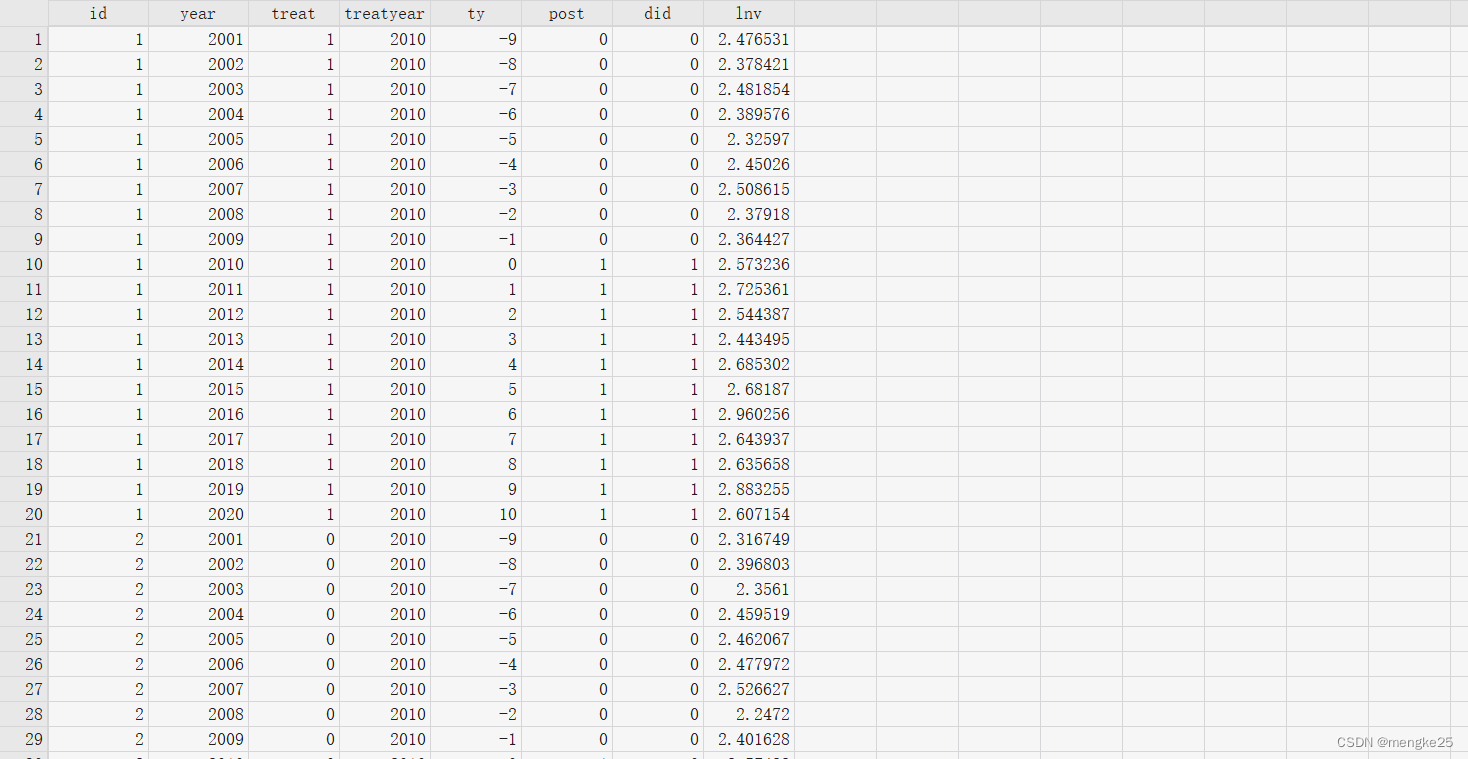Click lnv cell 2.459519
This screenshot has width=1468, height=759.
coord(749,614)
